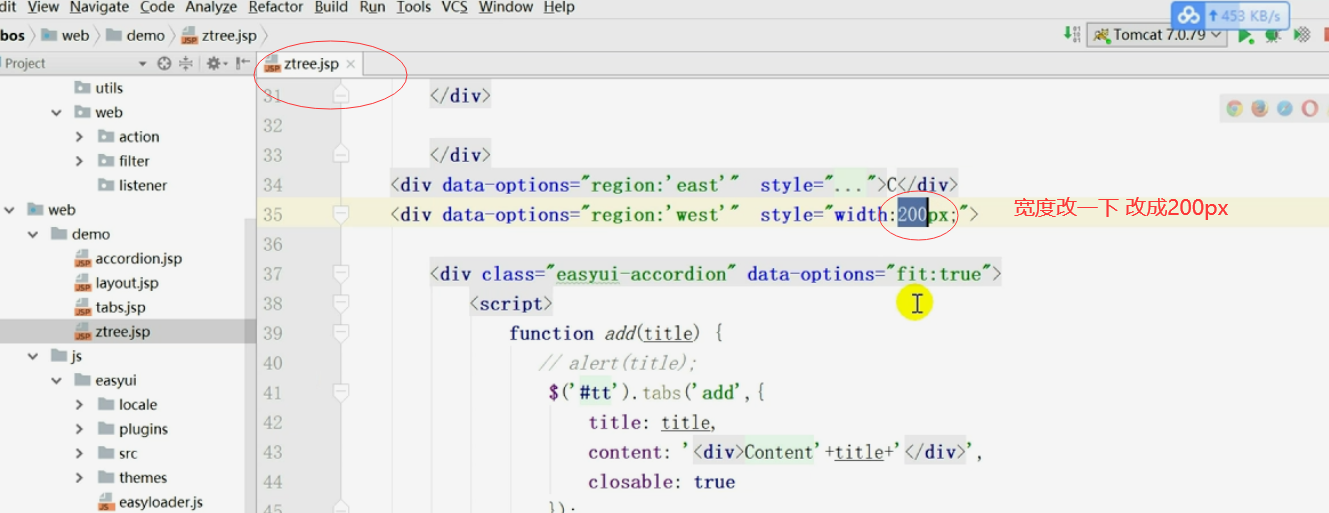Screen dimensions: 1329x513
Task: Toggle code fold marker on line 39
Action: 342,333
